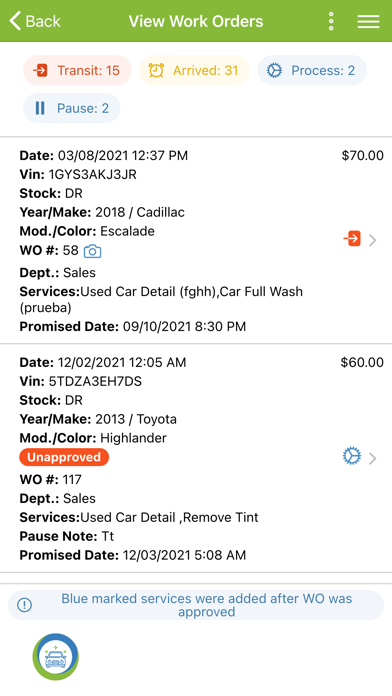Expand Toyota Highlander order with chevron

373,458
